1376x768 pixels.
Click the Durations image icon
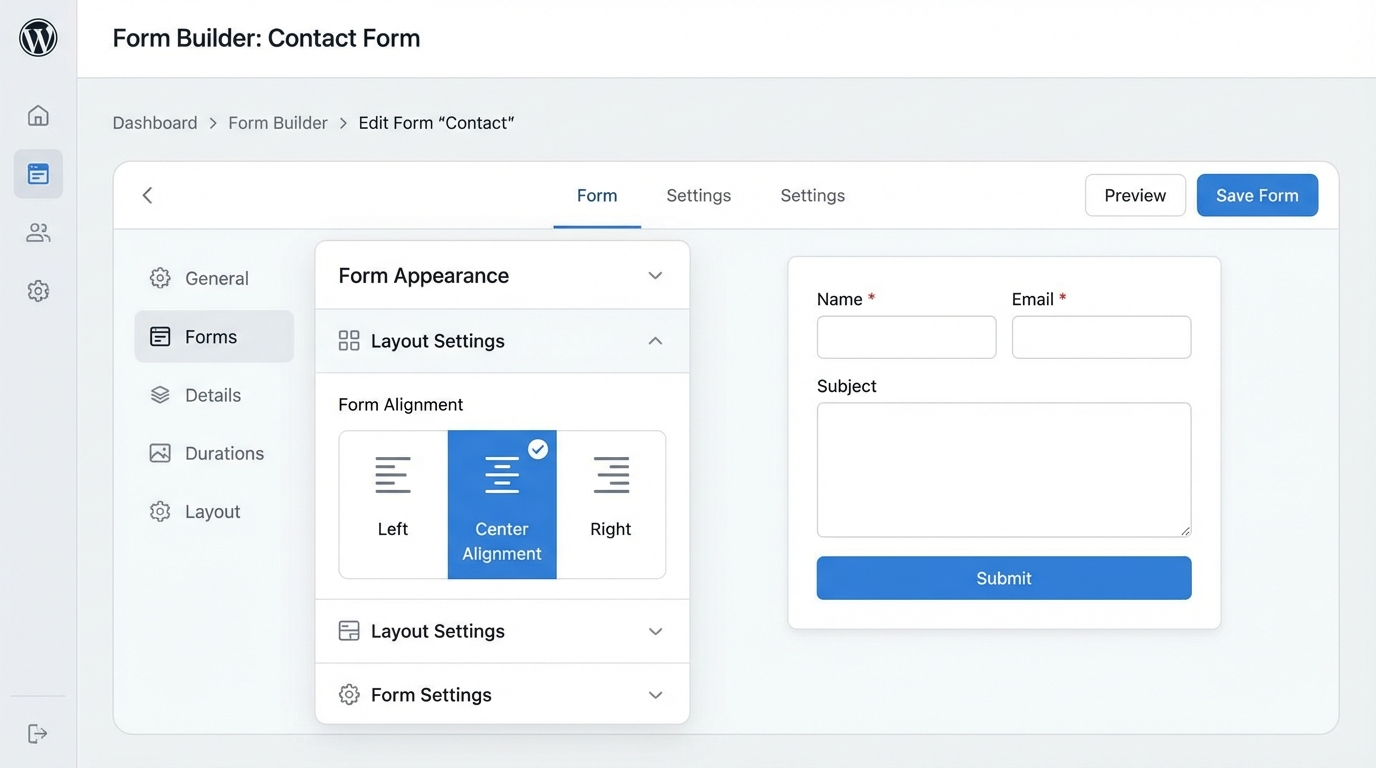pos(160,453)
